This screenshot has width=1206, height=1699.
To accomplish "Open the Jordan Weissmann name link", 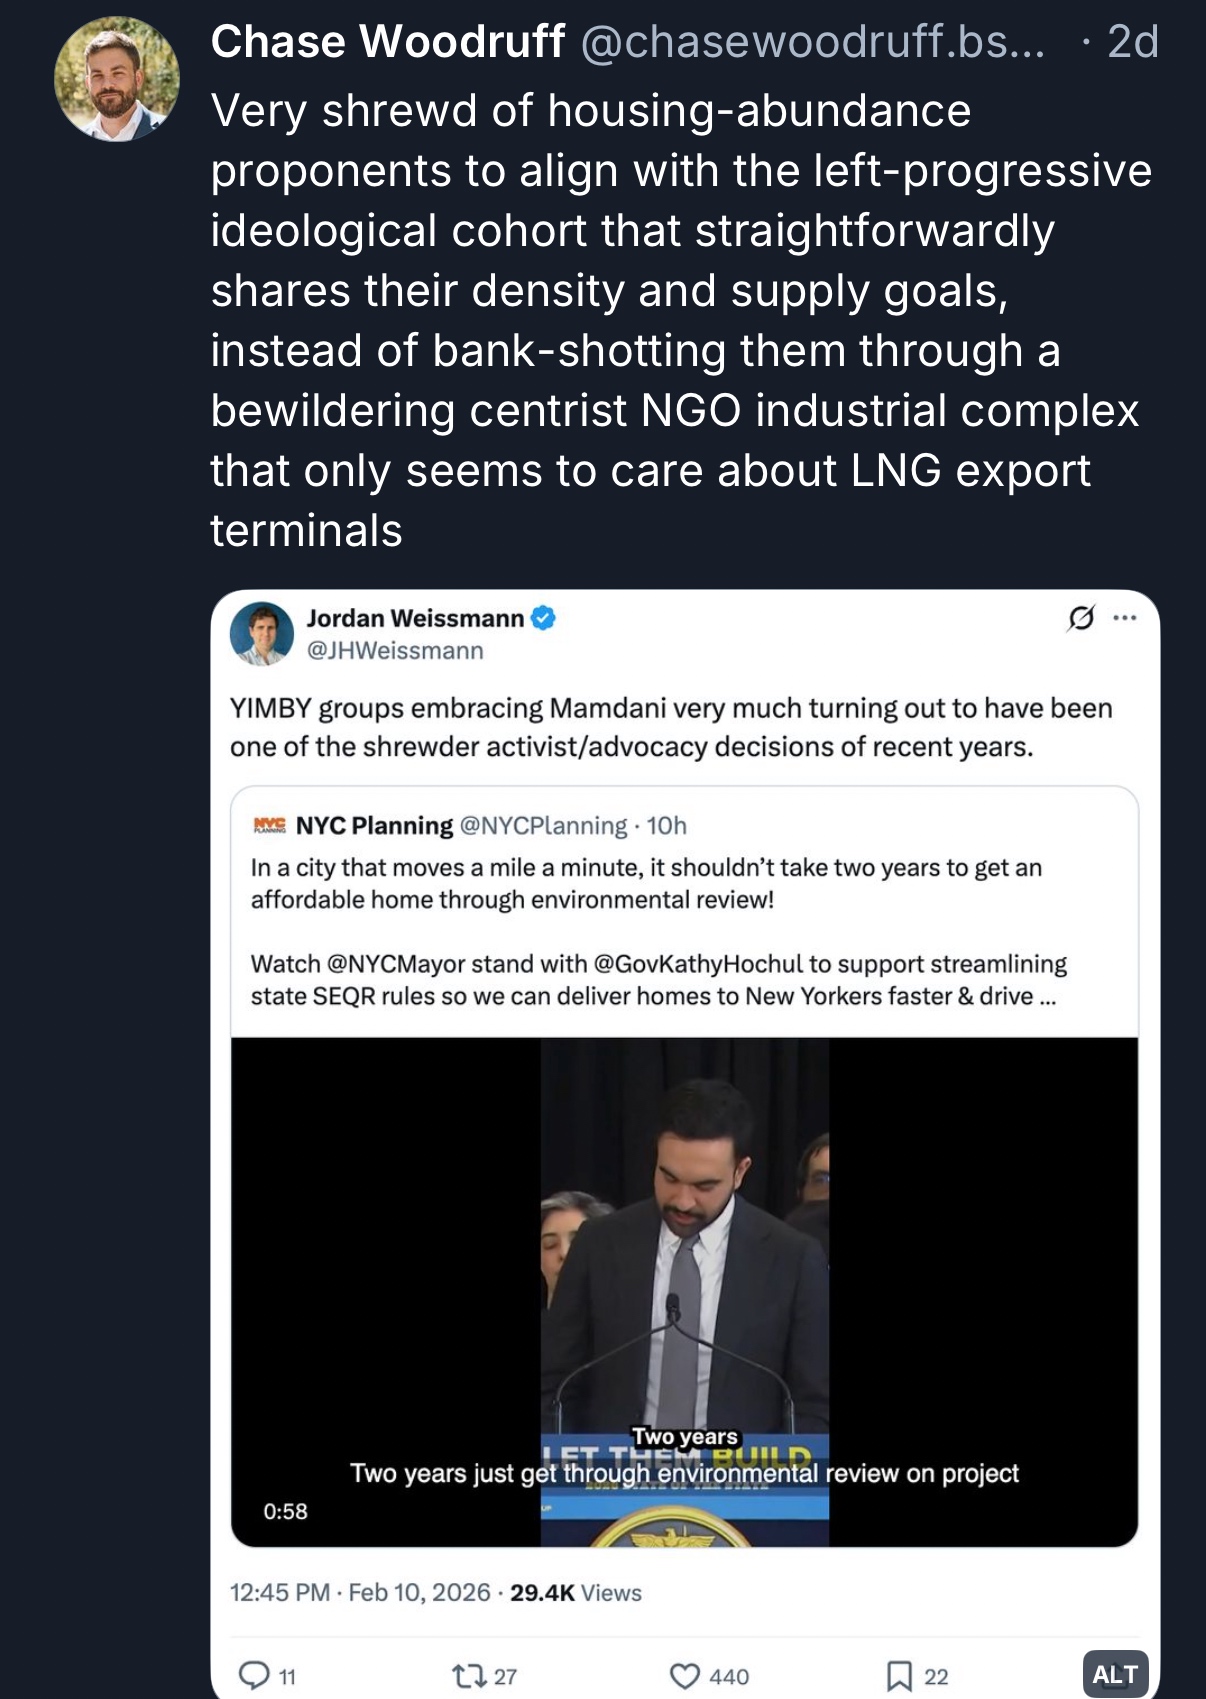I will tap(415, 618).
